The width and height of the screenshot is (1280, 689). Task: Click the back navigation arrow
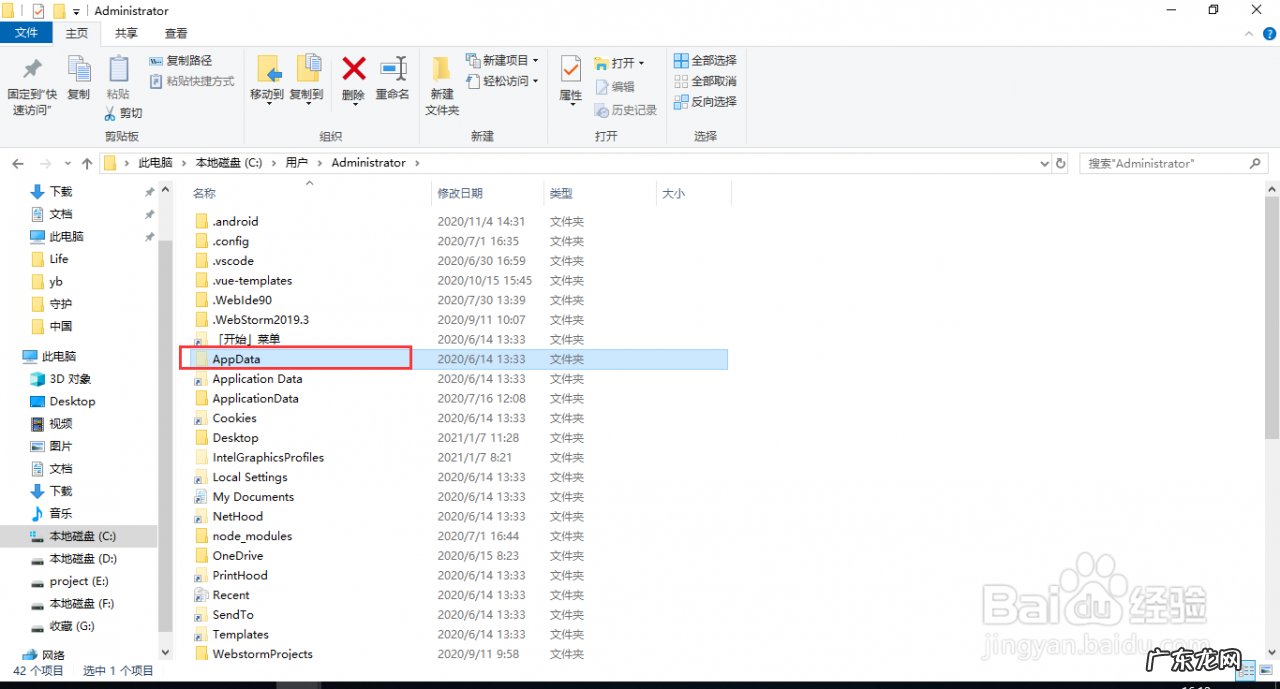click(x=16, y=162)
